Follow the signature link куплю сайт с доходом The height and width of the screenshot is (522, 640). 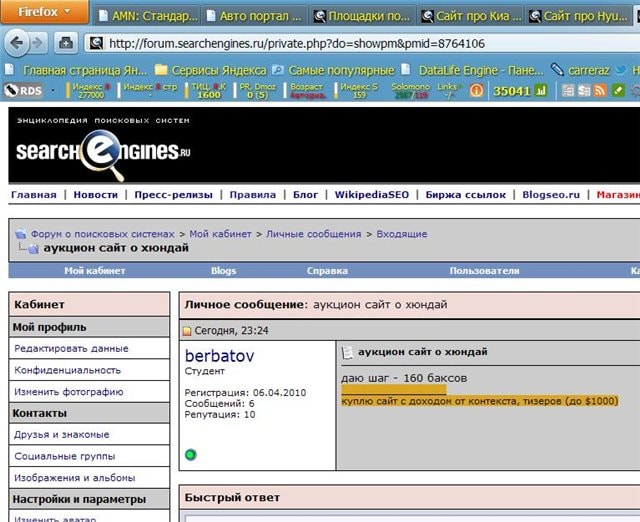point(480,401)
